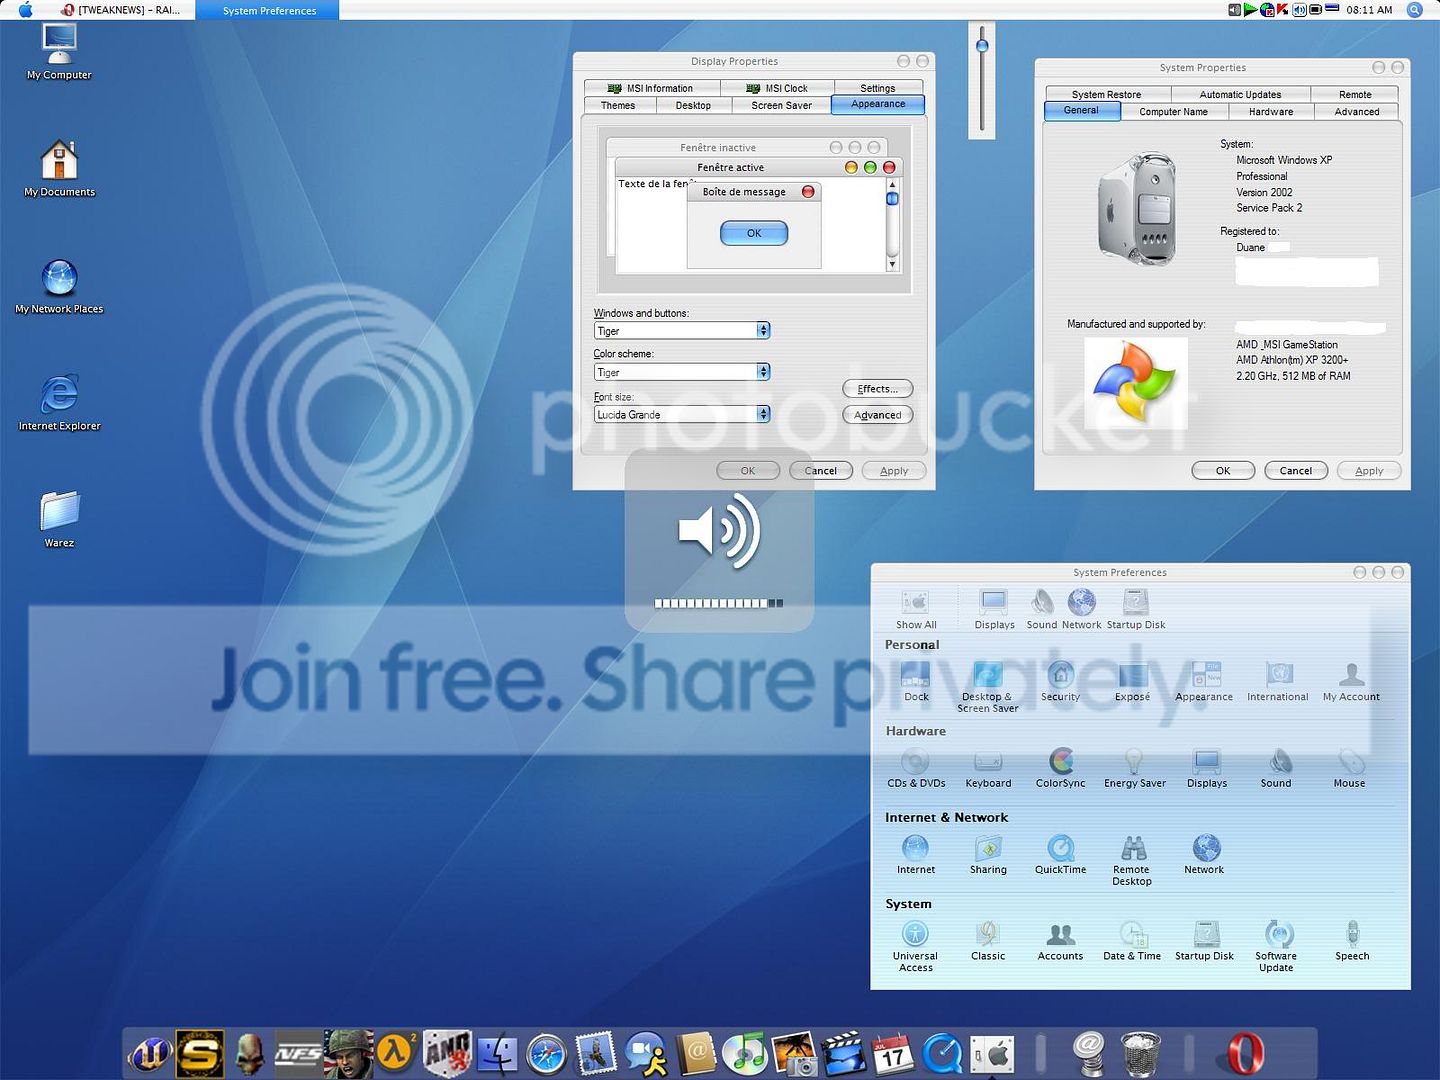
Task: Select the Desktop tab in Display Properties
Action: click(693, 105)
